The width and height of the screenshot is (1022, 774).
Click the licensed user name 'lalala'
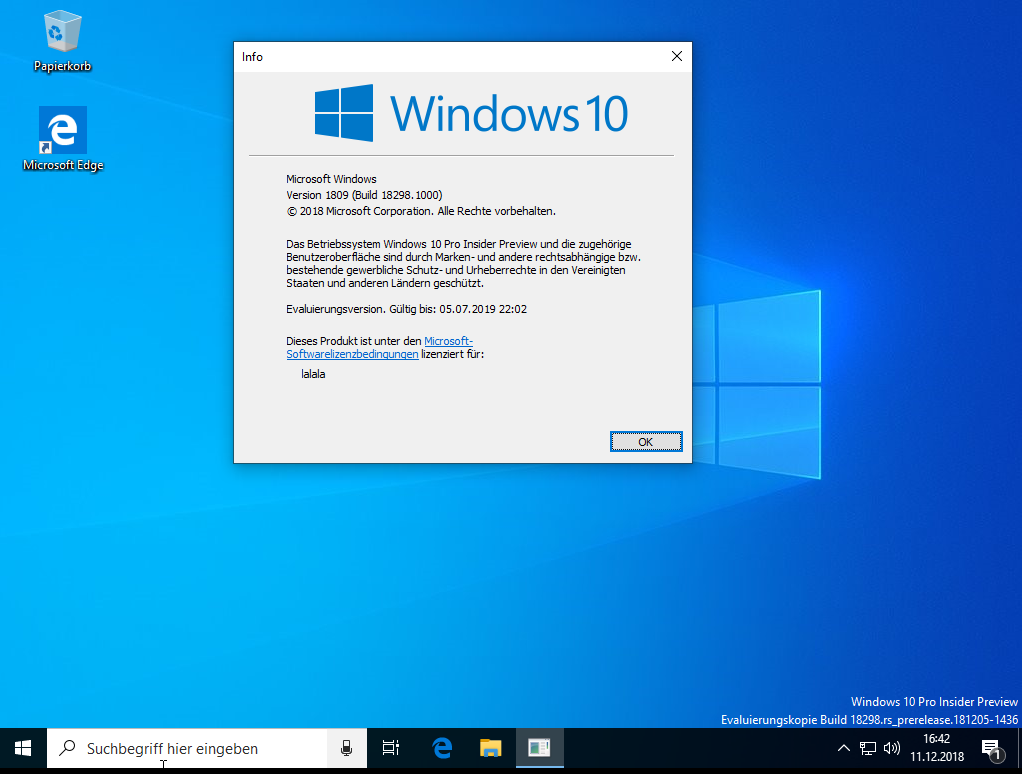(313, 374)
